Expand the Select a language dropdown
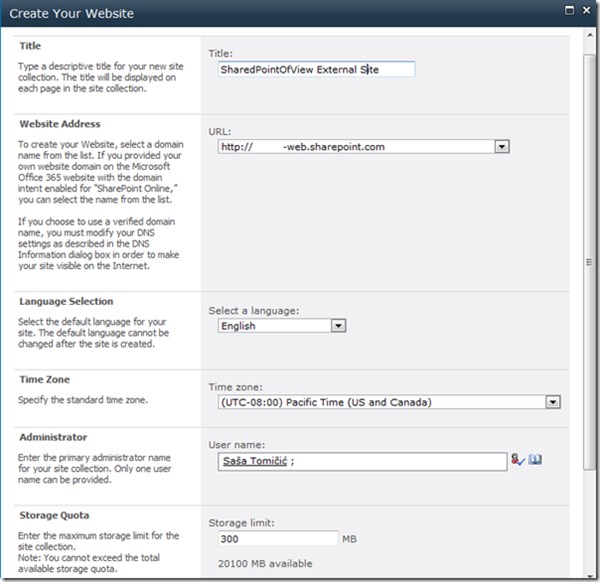The image size is (600, 582). [338, 325]
